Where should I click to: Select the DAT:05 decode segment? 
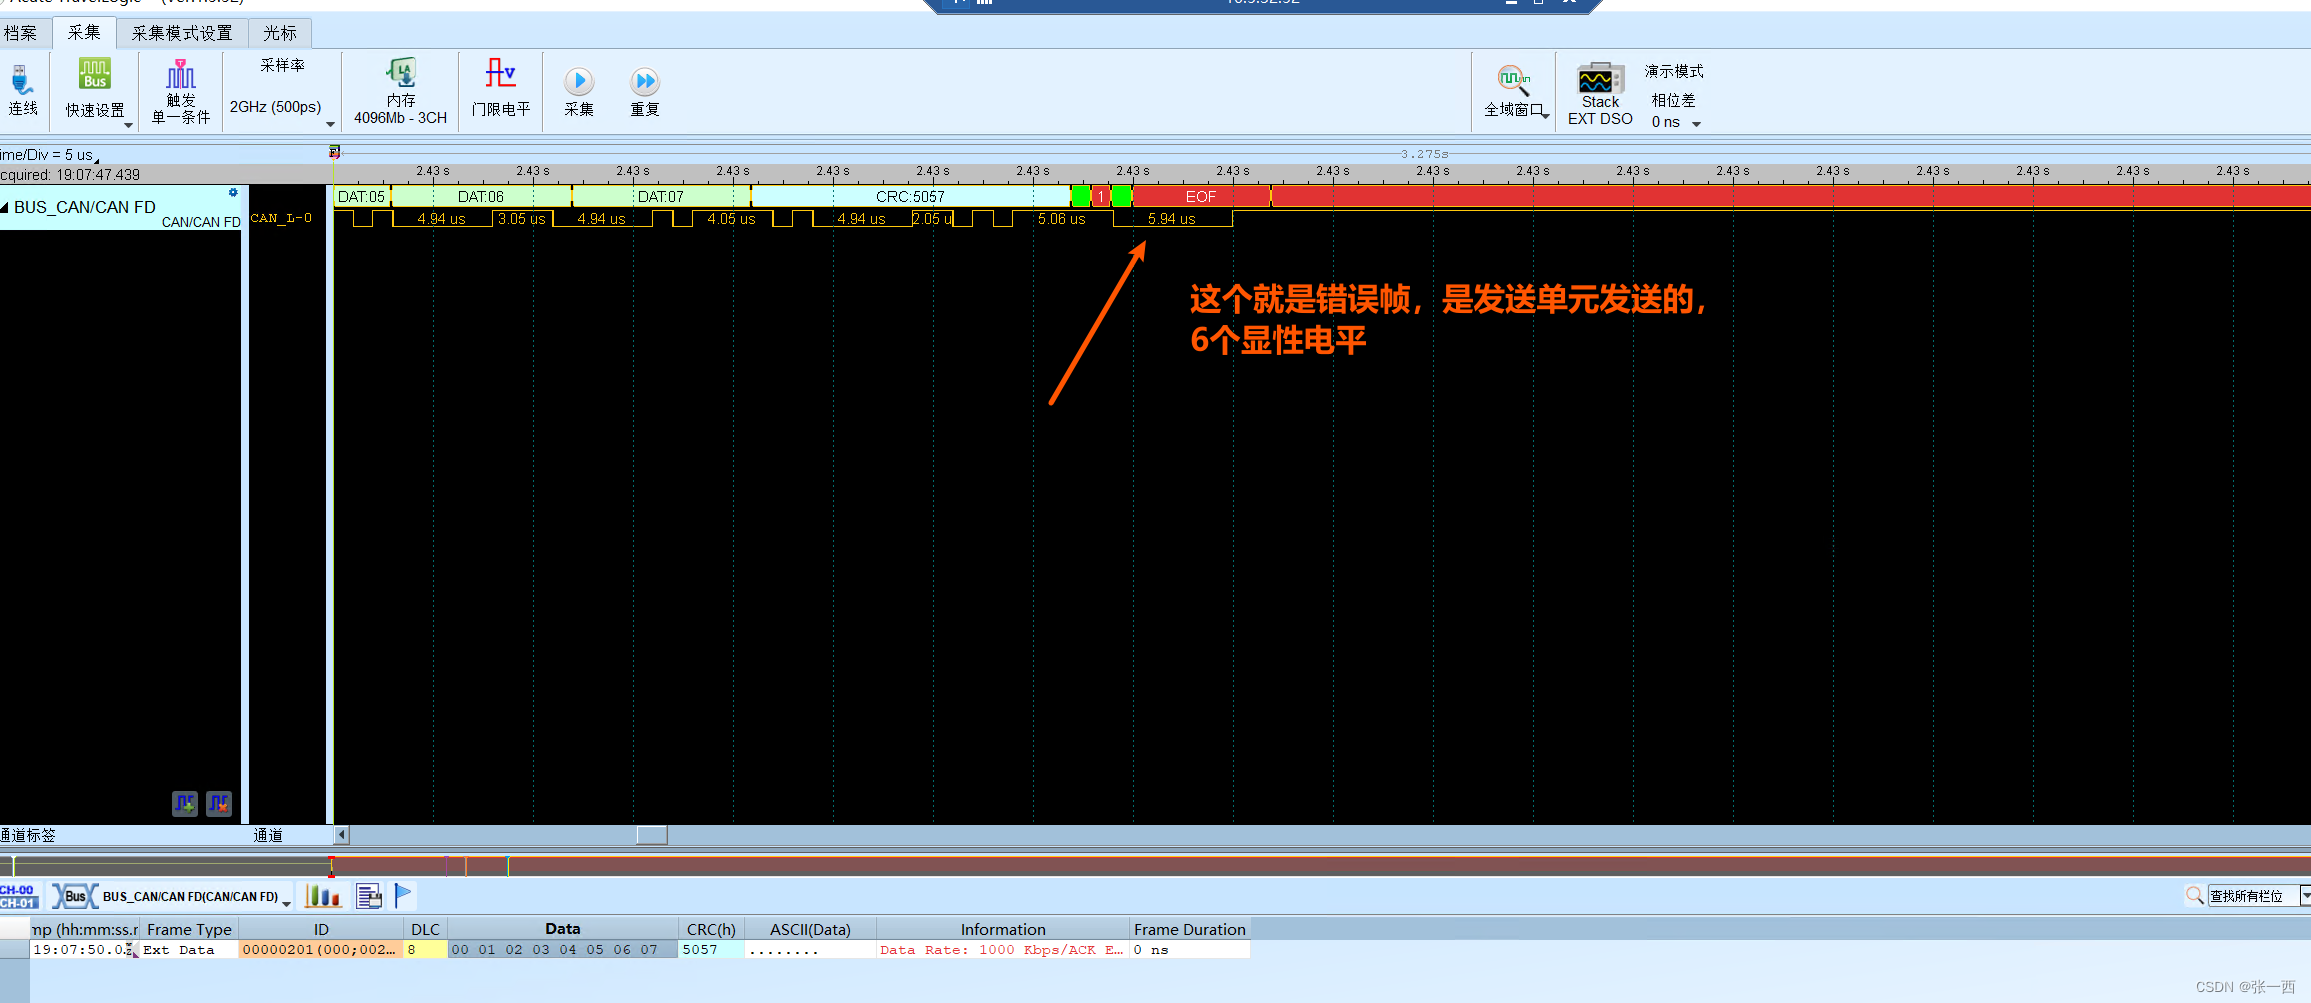pos(361,196)
